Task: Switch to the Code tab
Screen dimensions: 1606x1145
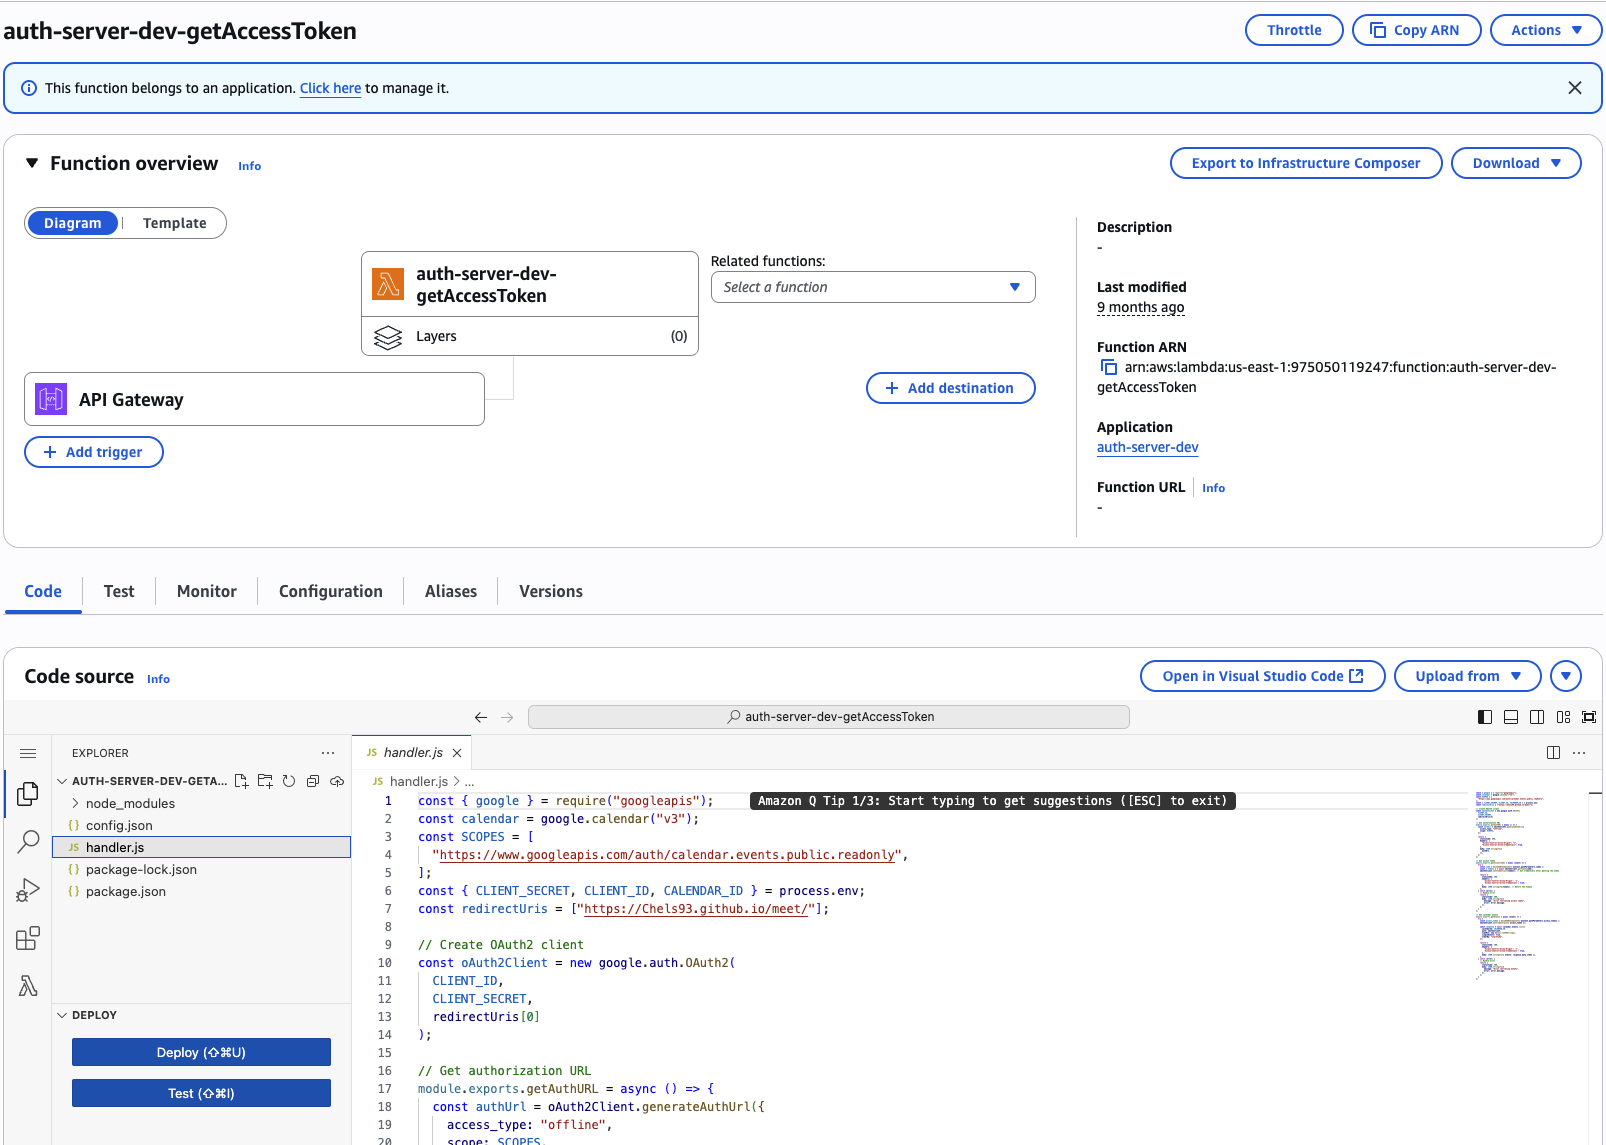Action: tap(43, 591)
